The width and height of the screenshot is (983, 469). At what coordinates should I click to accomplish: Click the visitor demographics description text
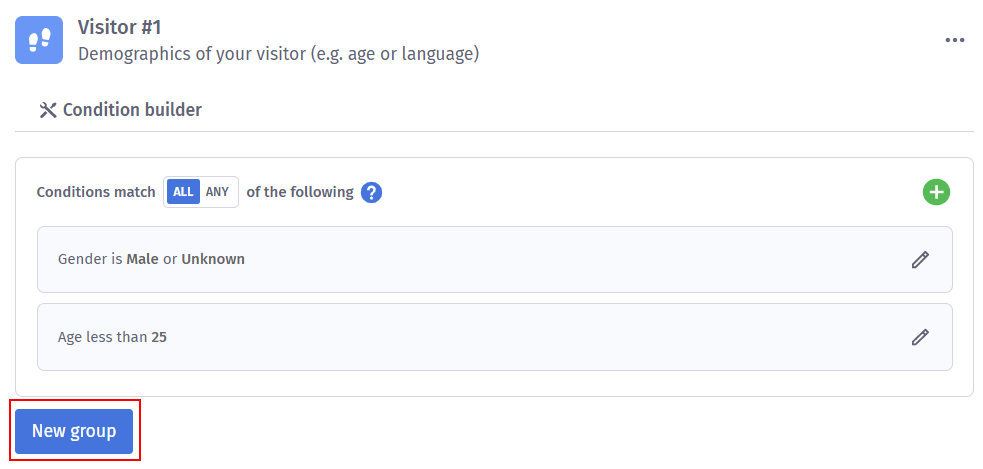278,53
